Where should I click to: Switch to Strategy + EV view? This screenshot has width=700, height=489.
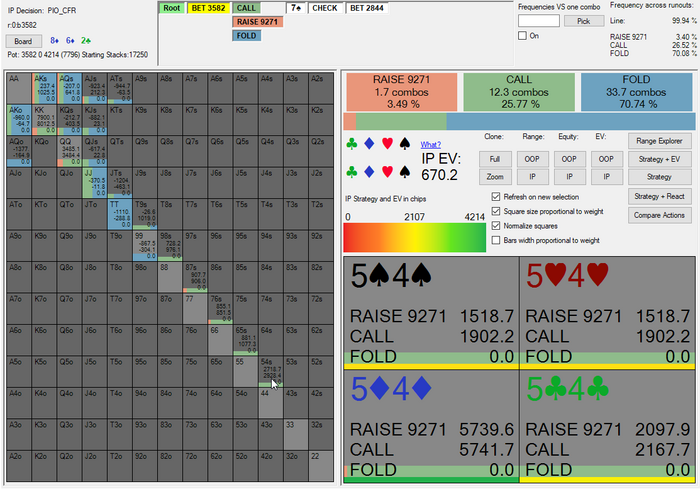659,159
